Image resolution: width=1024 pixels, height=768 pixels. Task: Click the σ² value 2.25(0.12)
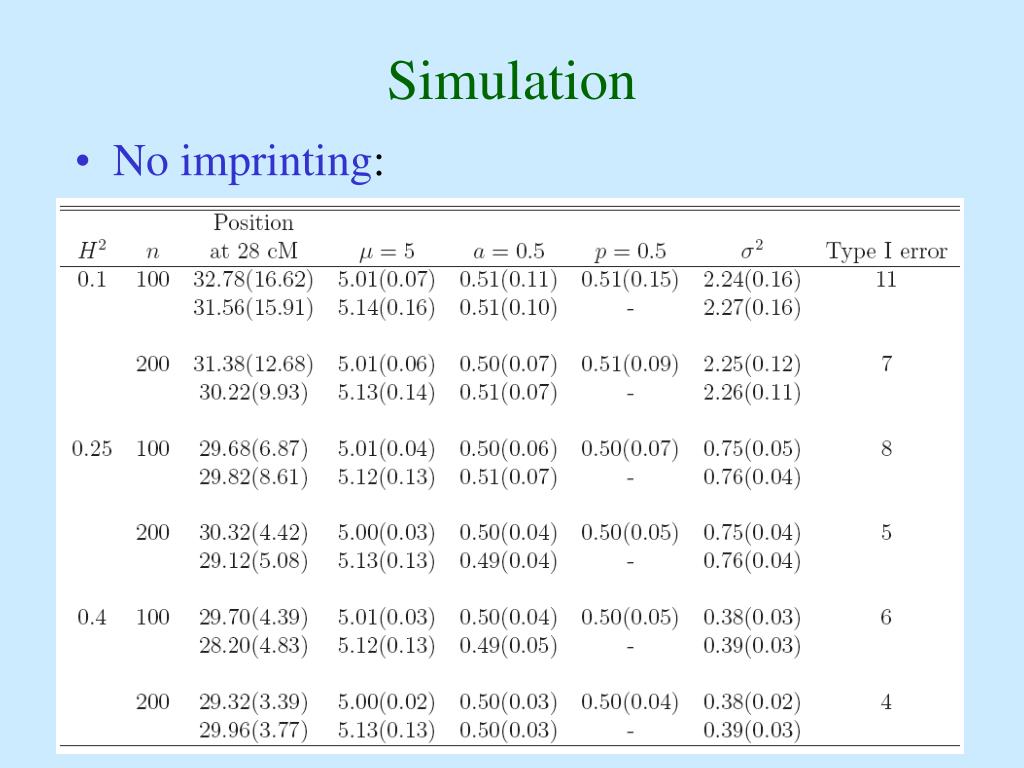coord(752,364)
